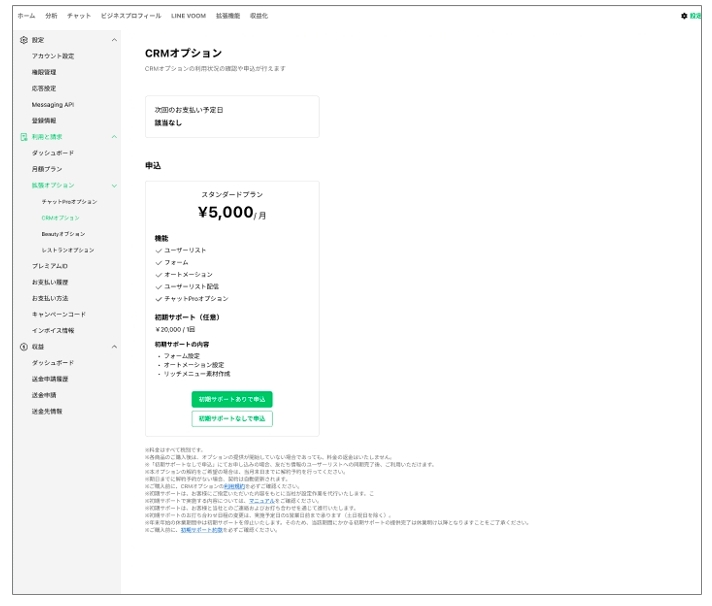Select 送金先情報 in the sidebar
Image resolution: width=712 pixels, height=606 pixels.
tap(47, 411)
